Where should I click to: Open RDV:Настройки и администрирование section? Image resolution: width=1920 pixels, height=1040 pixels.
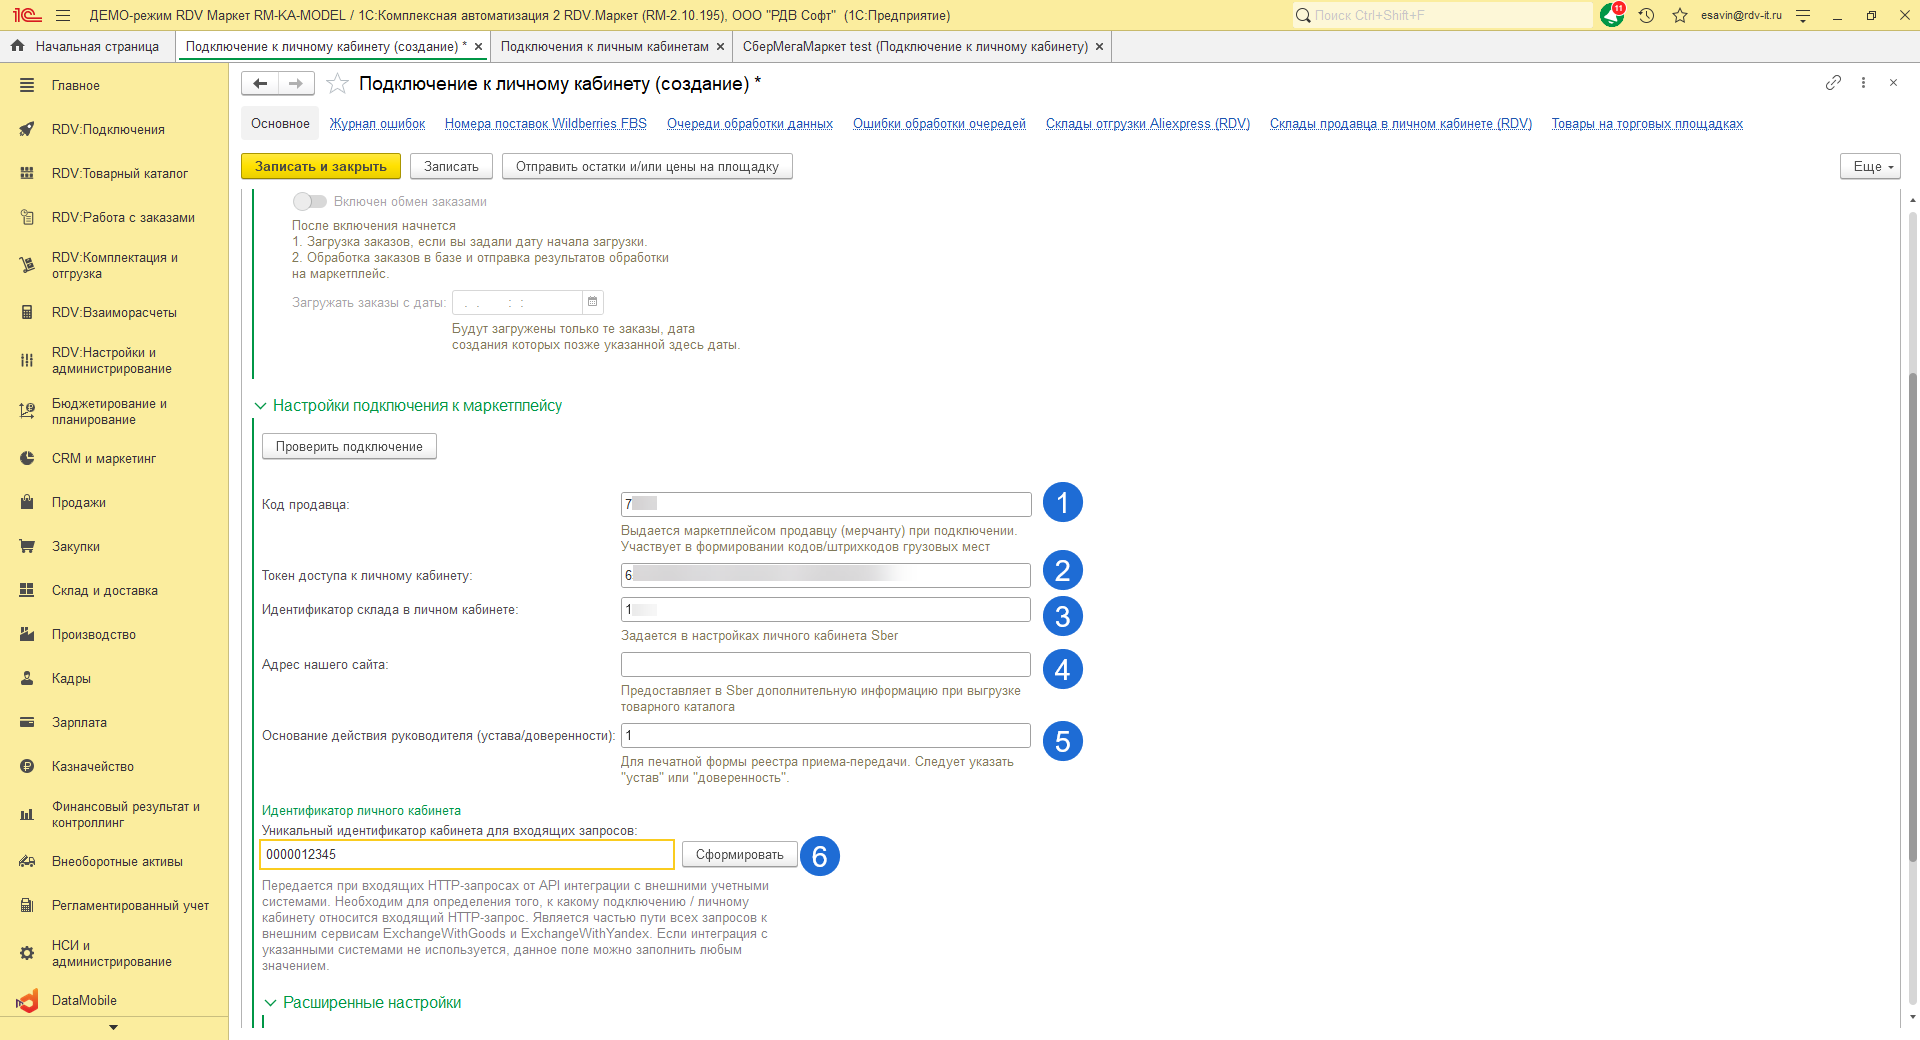tap(114, 361)
